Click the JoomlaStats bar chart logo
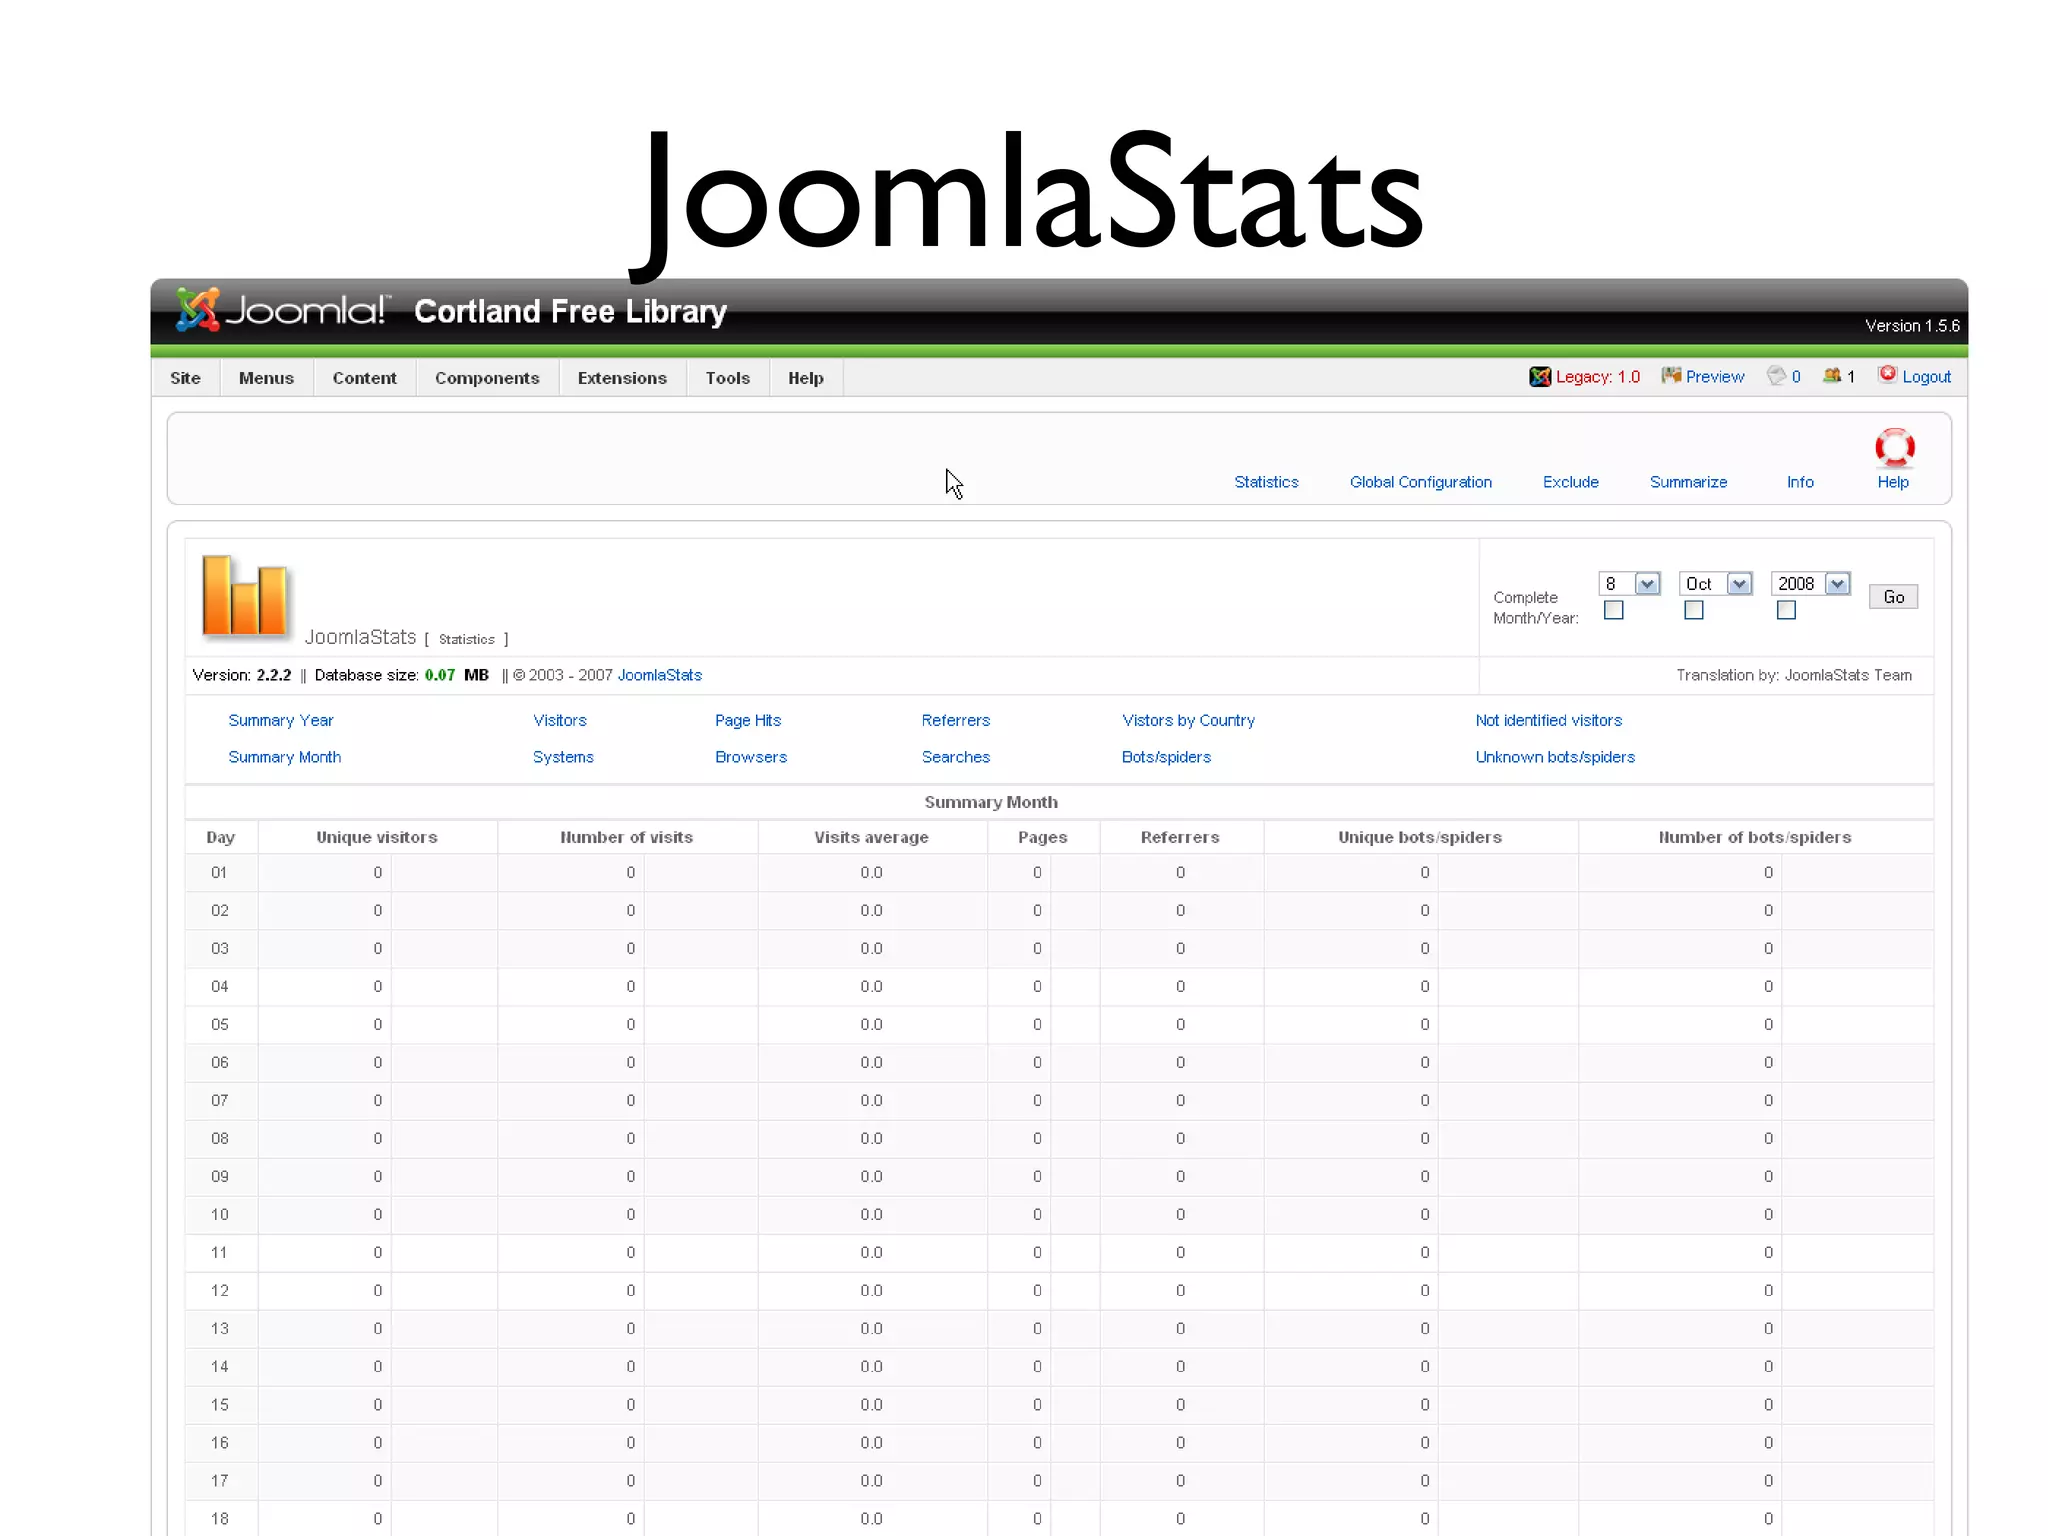The height and width of the screenshot is (1536, 2048). point(245,596)
